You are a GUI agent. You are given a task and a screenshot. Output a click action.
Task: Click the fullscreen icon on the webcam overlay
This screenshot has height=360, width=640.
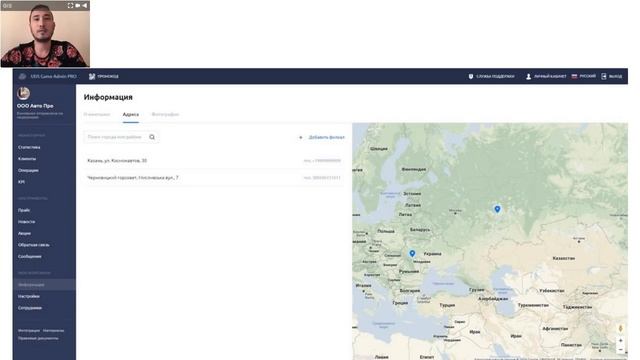pos(70,5)
